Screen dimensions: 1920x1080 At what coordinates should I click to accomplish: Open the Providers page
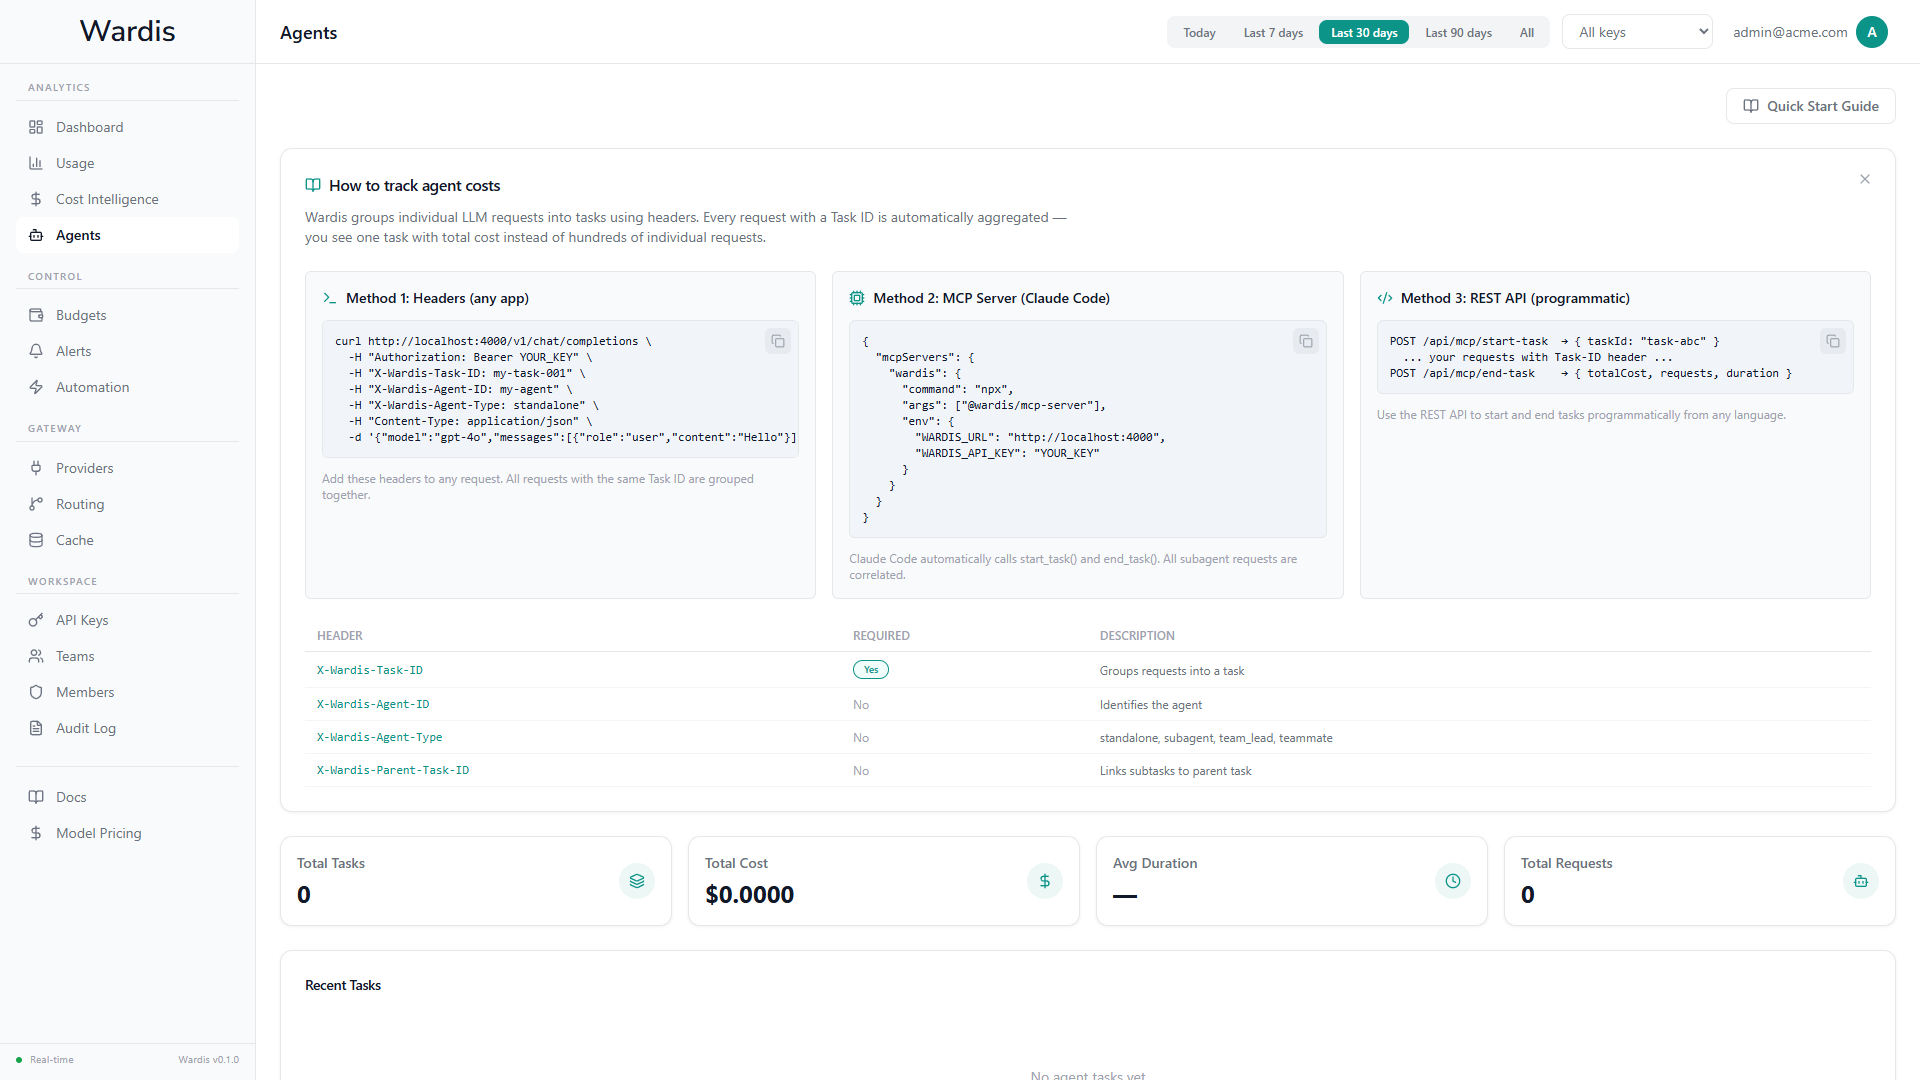(x=128, y=468)
